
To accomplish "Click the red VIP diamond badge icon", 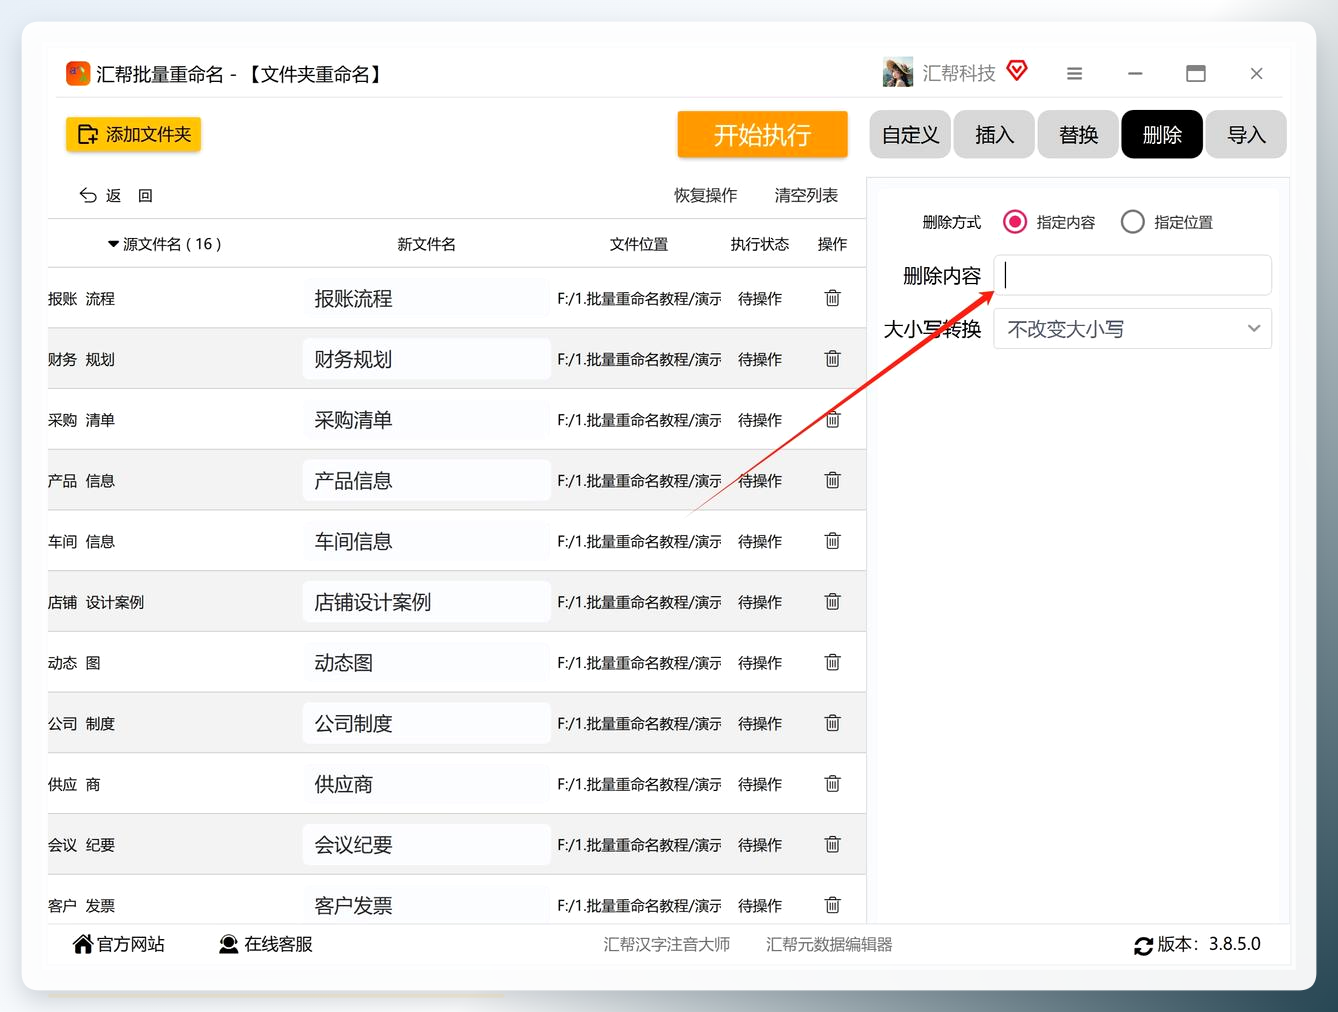I will [1017, 71].
